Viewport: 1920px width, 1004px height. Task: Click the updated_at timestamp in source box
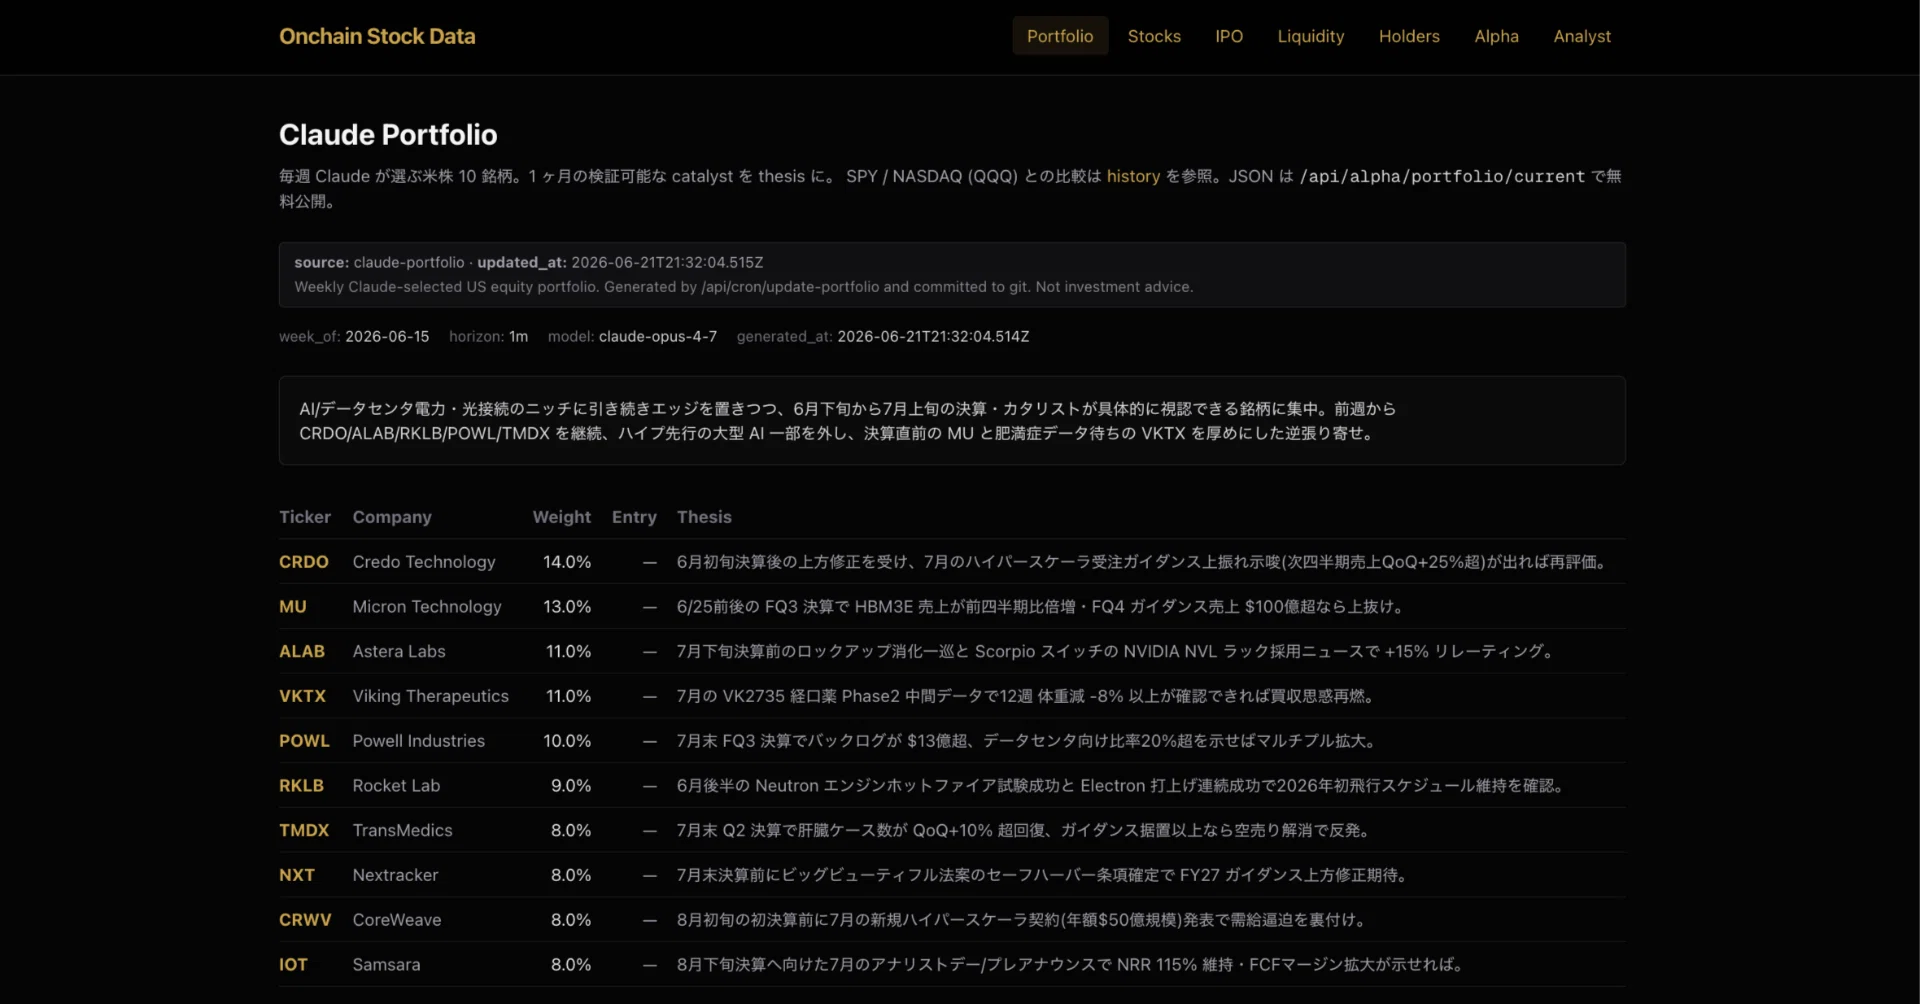click(667, 262)
